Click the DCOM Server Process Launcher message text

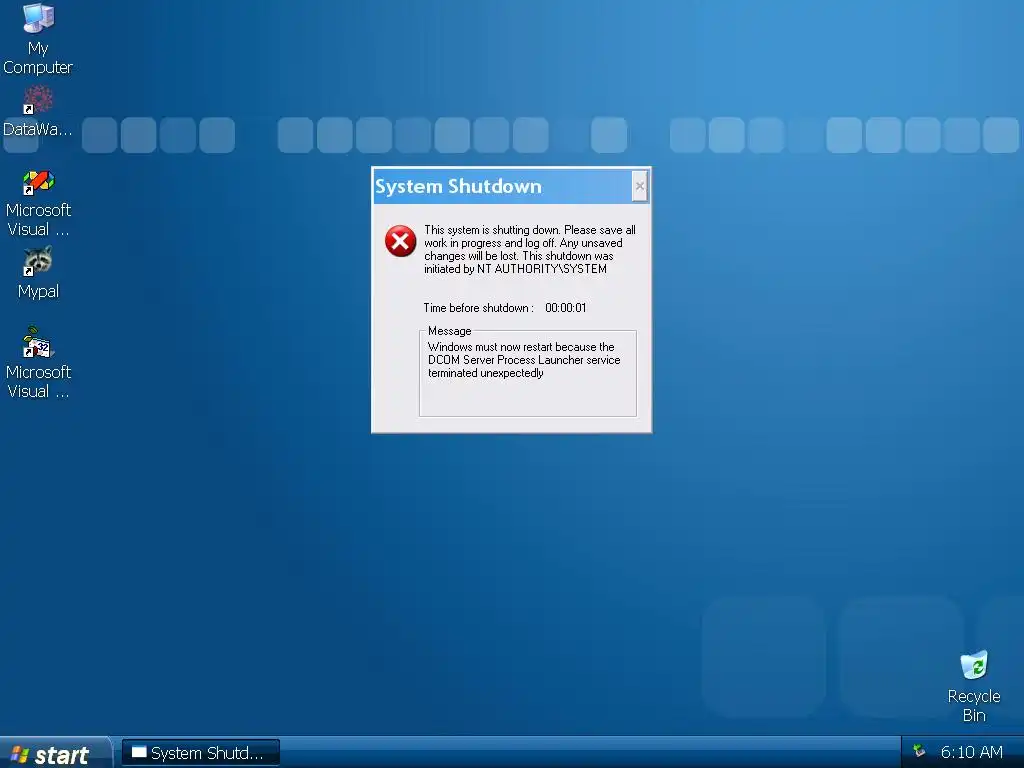(524, 360)
